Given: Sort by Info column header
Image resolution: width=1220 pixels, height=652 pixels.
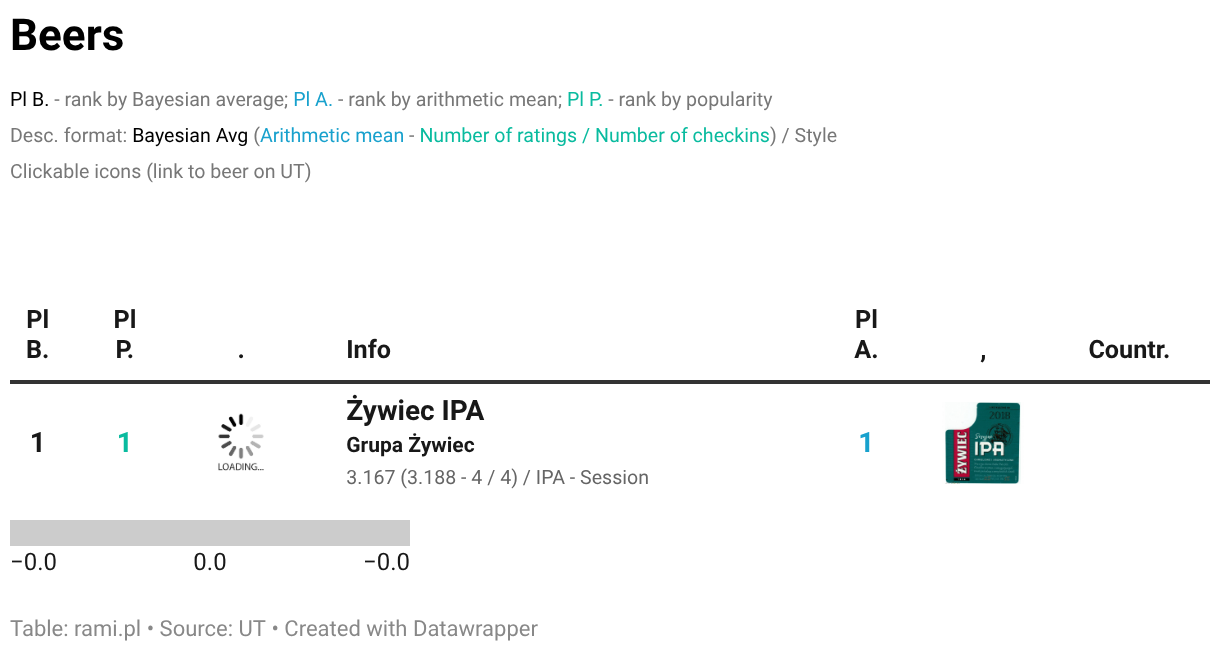Looking at the screenshot, I should click(368, 350).
